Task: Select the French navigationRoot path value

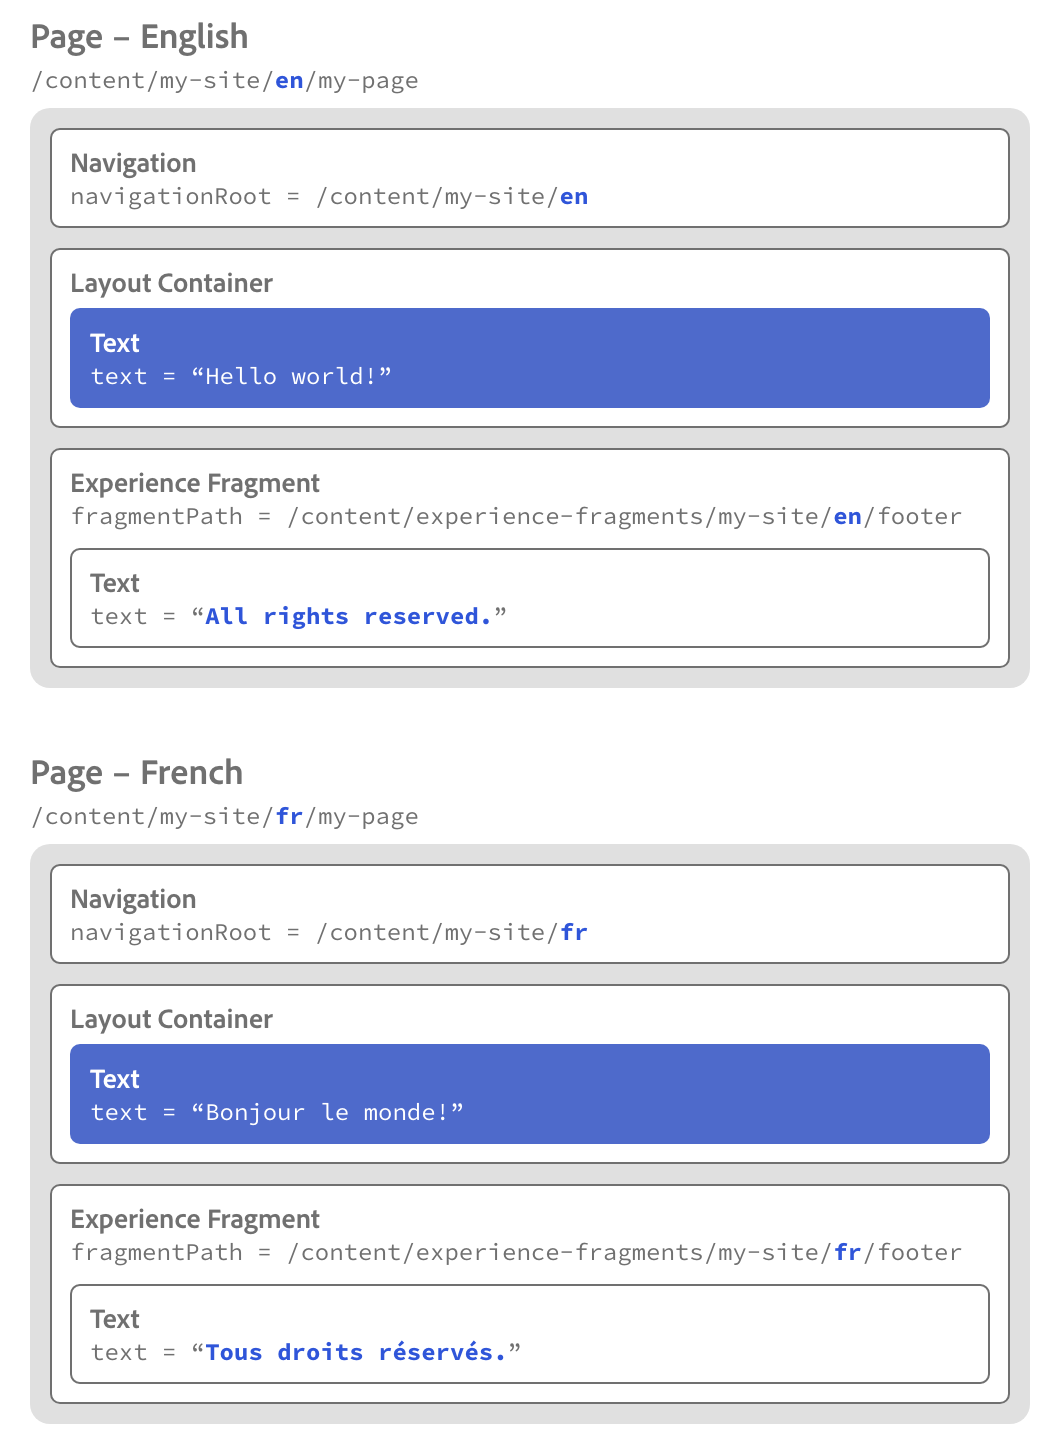Action: tap(452, 933)
